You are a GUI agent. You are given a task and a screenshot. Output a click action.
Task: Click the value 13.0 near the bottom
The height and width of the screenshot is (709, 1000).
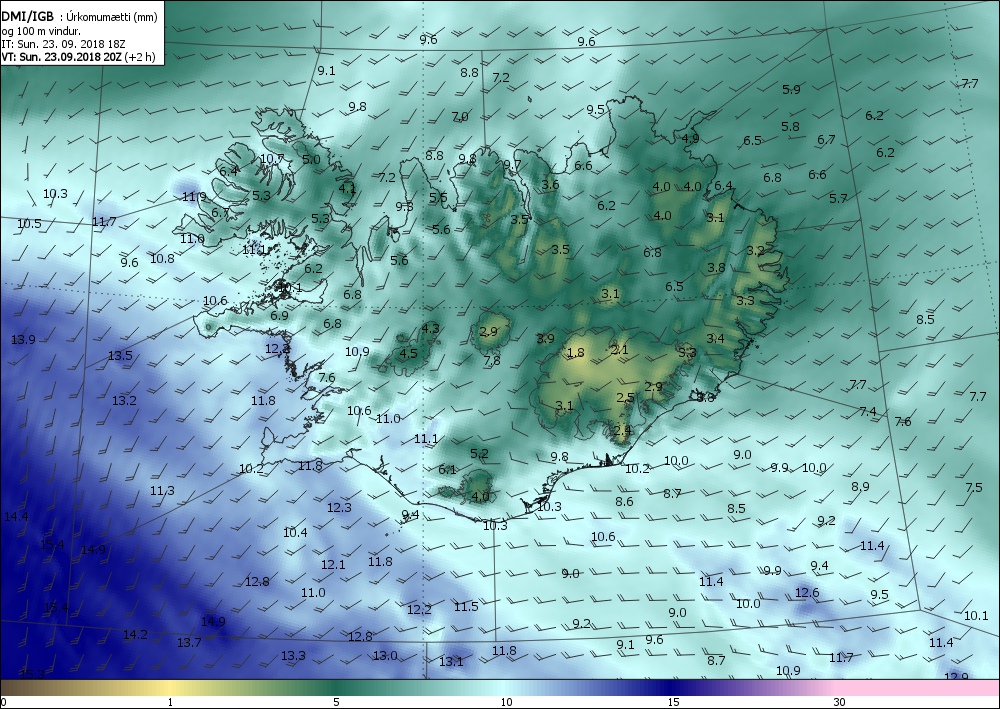tap(385, 655)
